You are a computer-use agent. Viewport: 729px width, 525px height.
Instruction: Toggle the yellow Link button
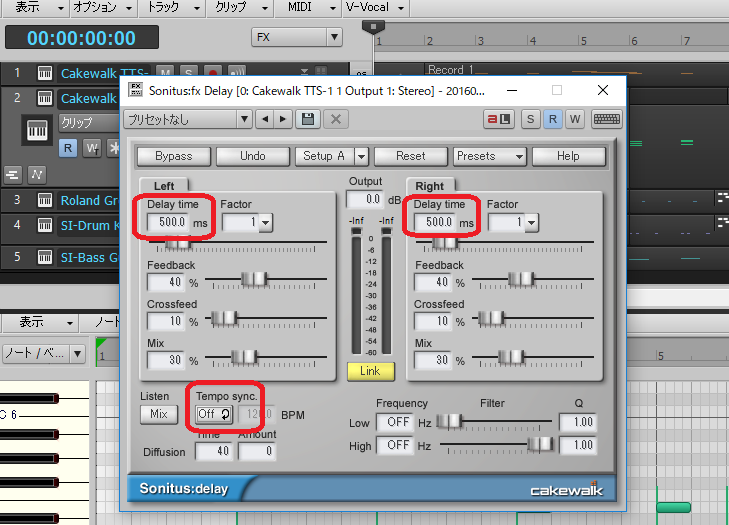tap(371, 371)
